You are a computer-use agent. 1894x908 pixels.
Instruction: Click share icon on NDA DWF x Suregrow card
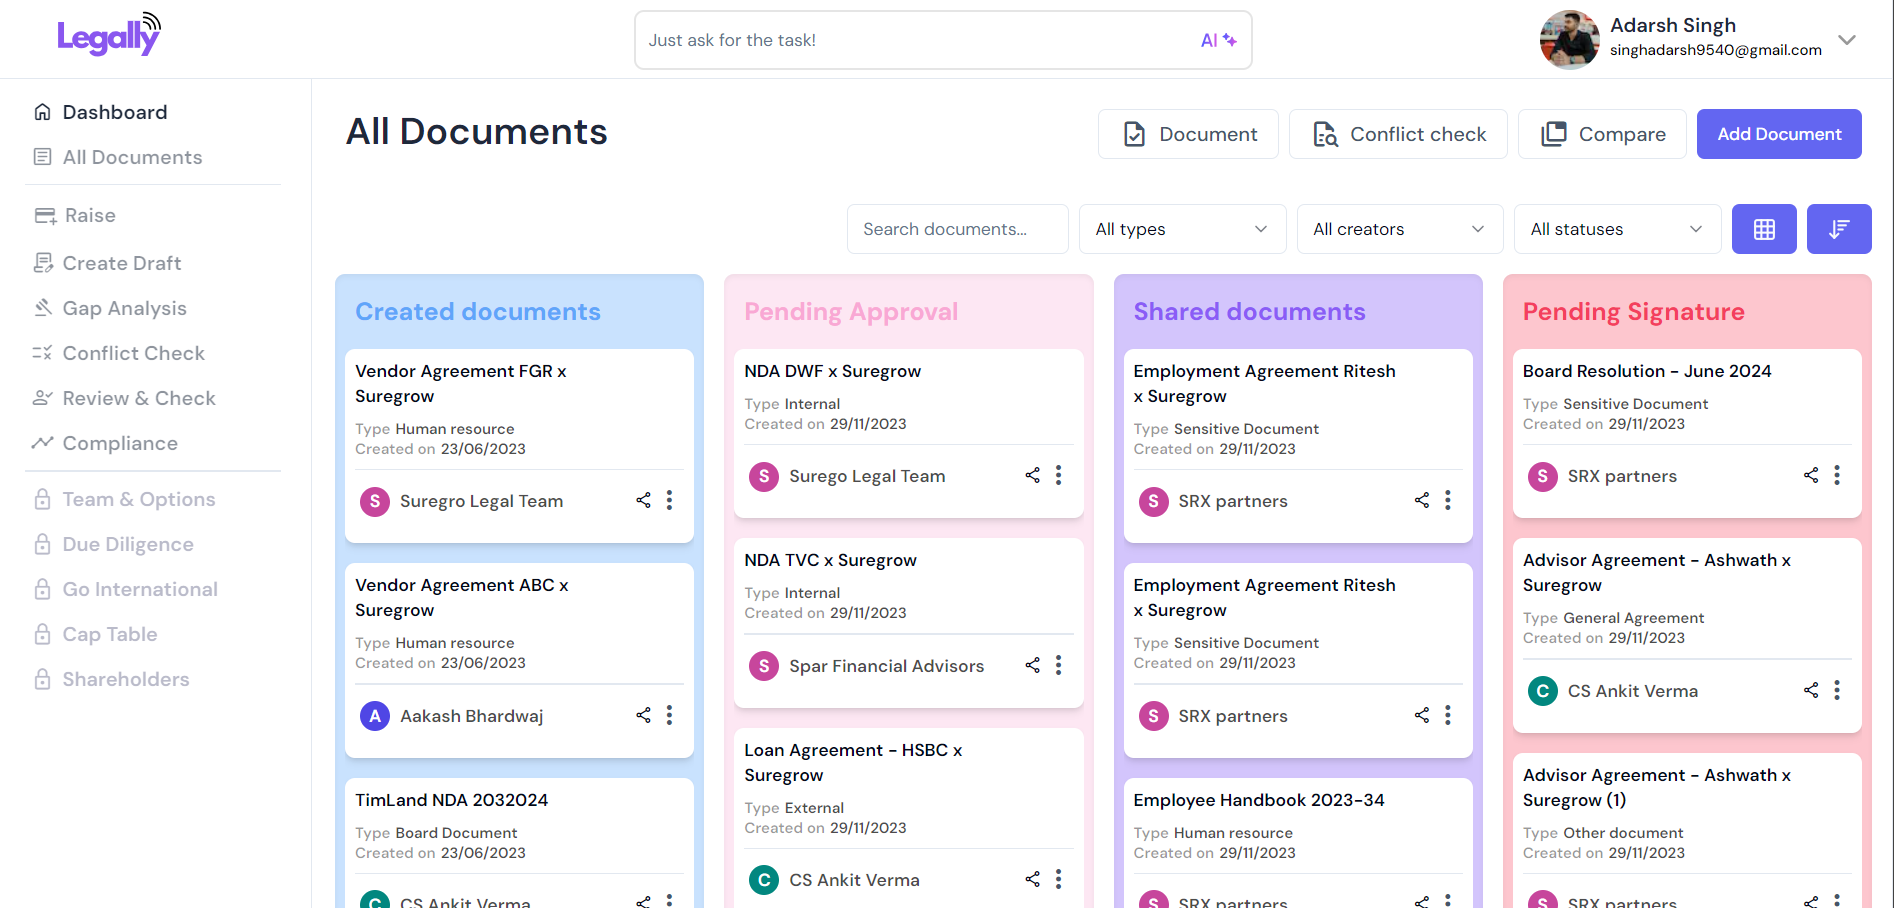click(x=1032, y=475)
